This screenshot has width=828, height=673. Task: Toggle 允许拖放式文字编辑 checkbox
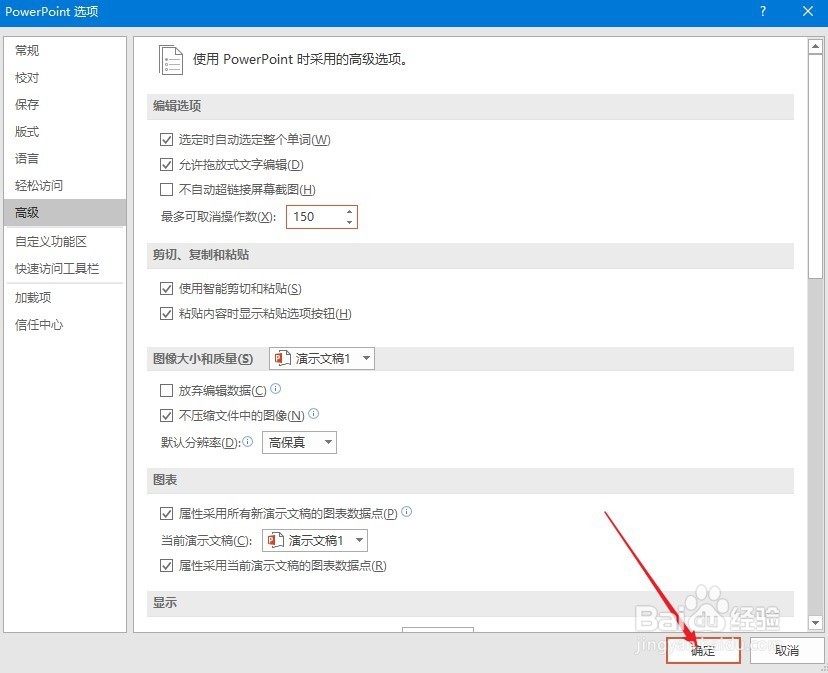click(x=166, y=164)
